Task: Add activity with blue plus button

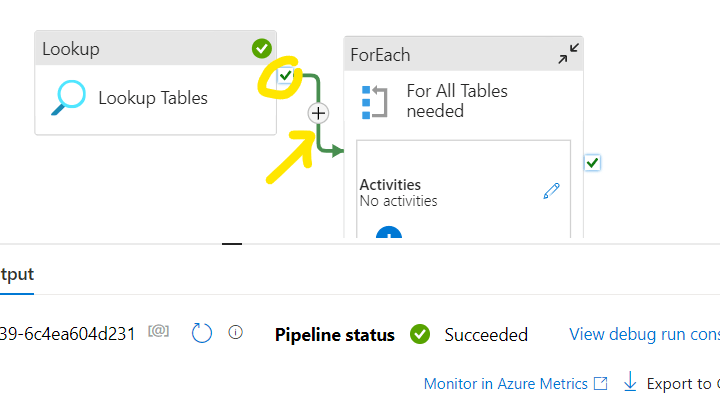Action: [388, 234]
